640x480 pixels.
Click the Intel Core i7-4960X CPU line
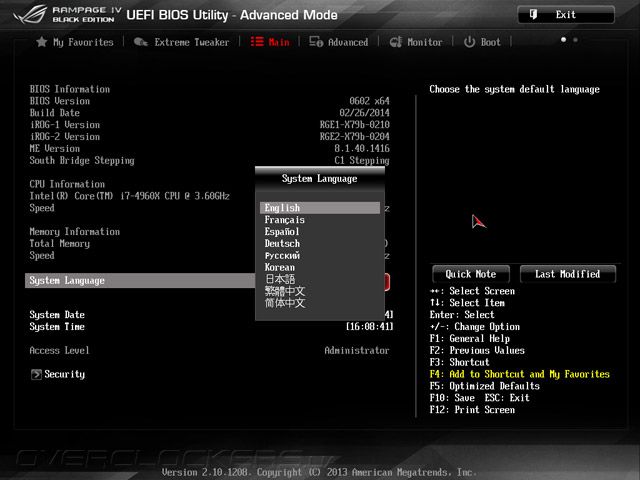129,196
